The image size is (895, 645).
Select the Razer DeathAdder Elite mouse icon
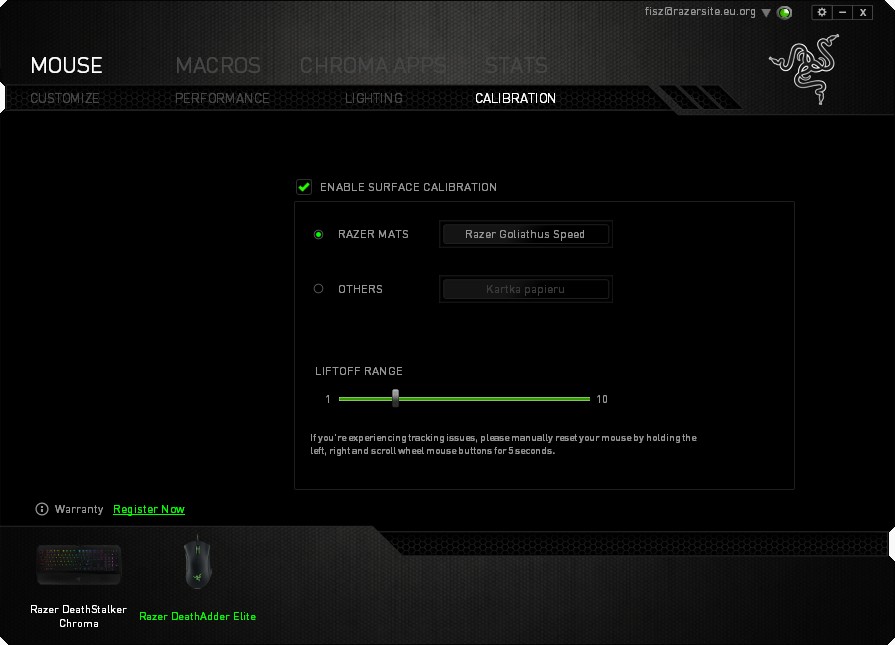pos(197,563)
